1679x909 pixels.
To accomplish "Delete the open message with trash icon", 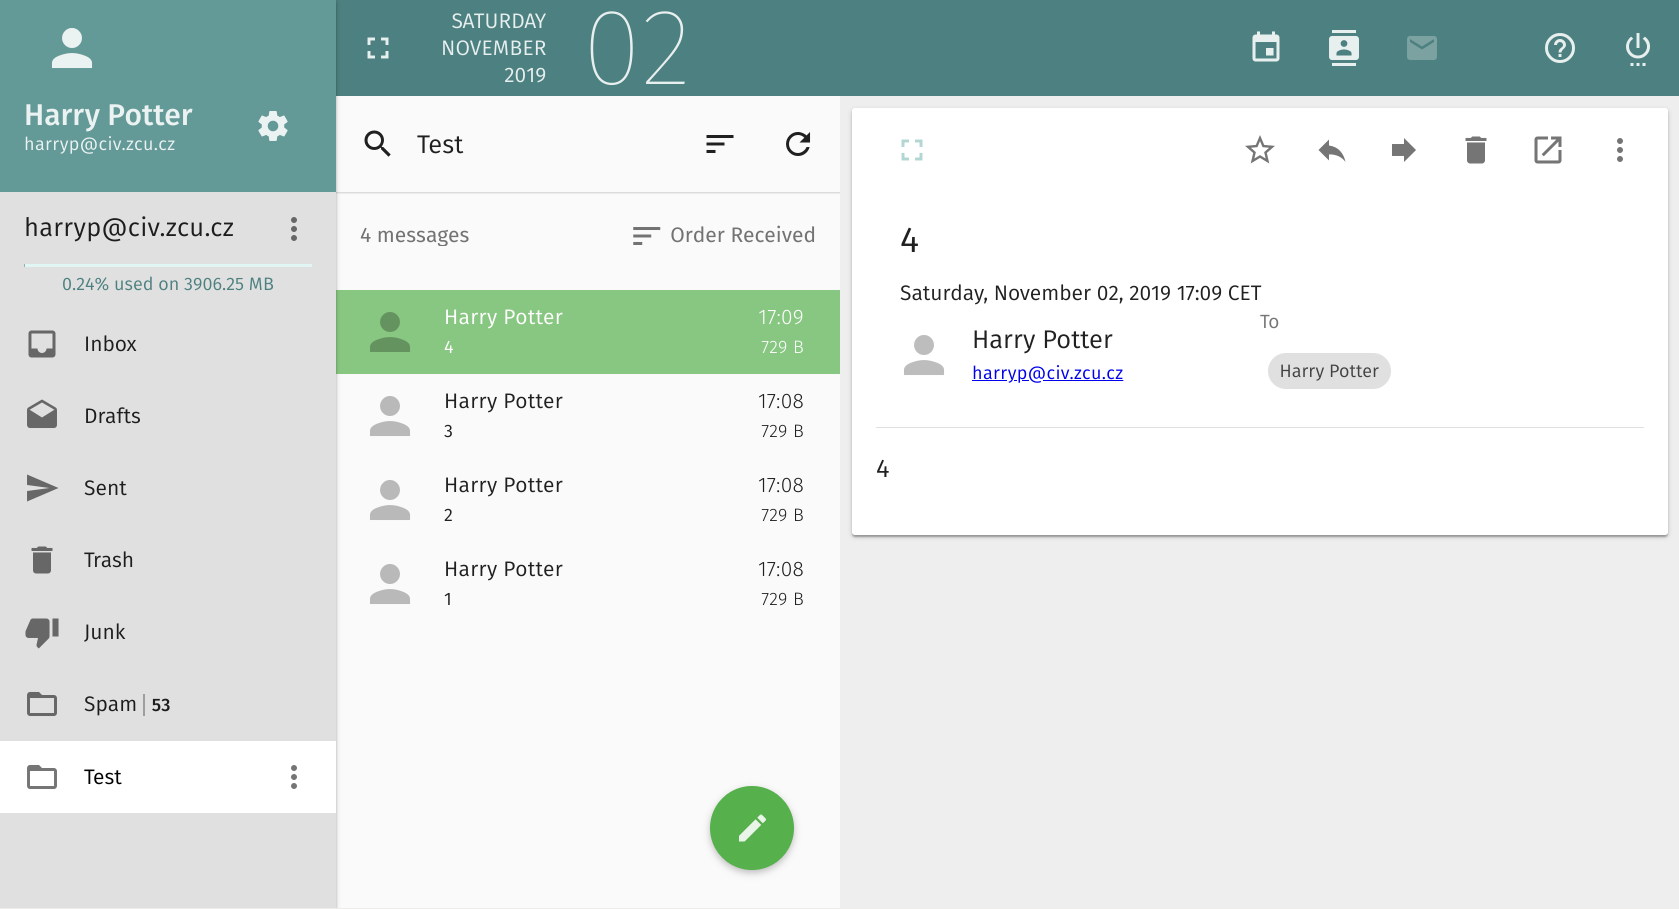I will click(1475, 151).
